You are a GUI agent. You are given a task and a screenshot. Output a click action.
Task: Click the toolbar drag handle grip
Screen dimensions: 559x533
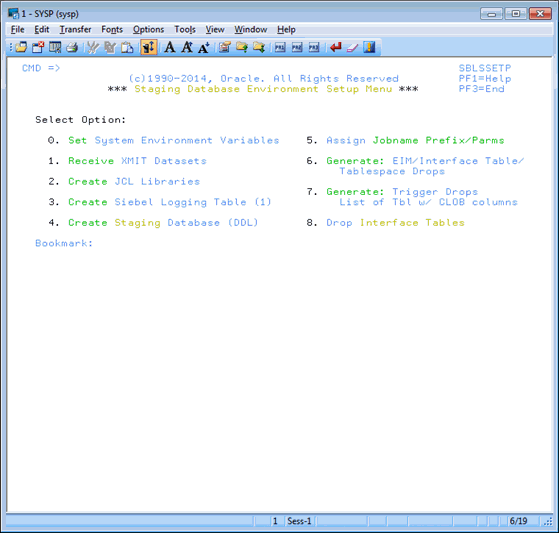click(11, 47)
